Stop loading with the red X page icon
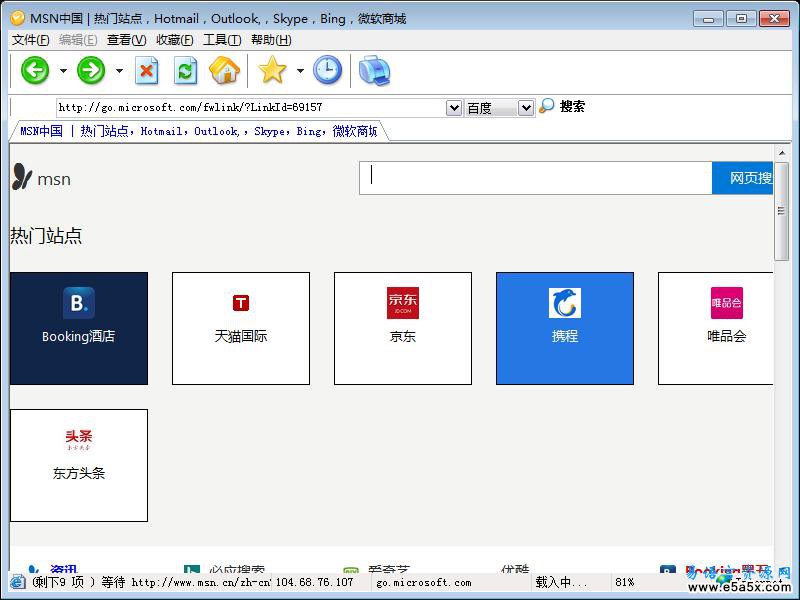The image size is (800, 600). coord(147,70)
